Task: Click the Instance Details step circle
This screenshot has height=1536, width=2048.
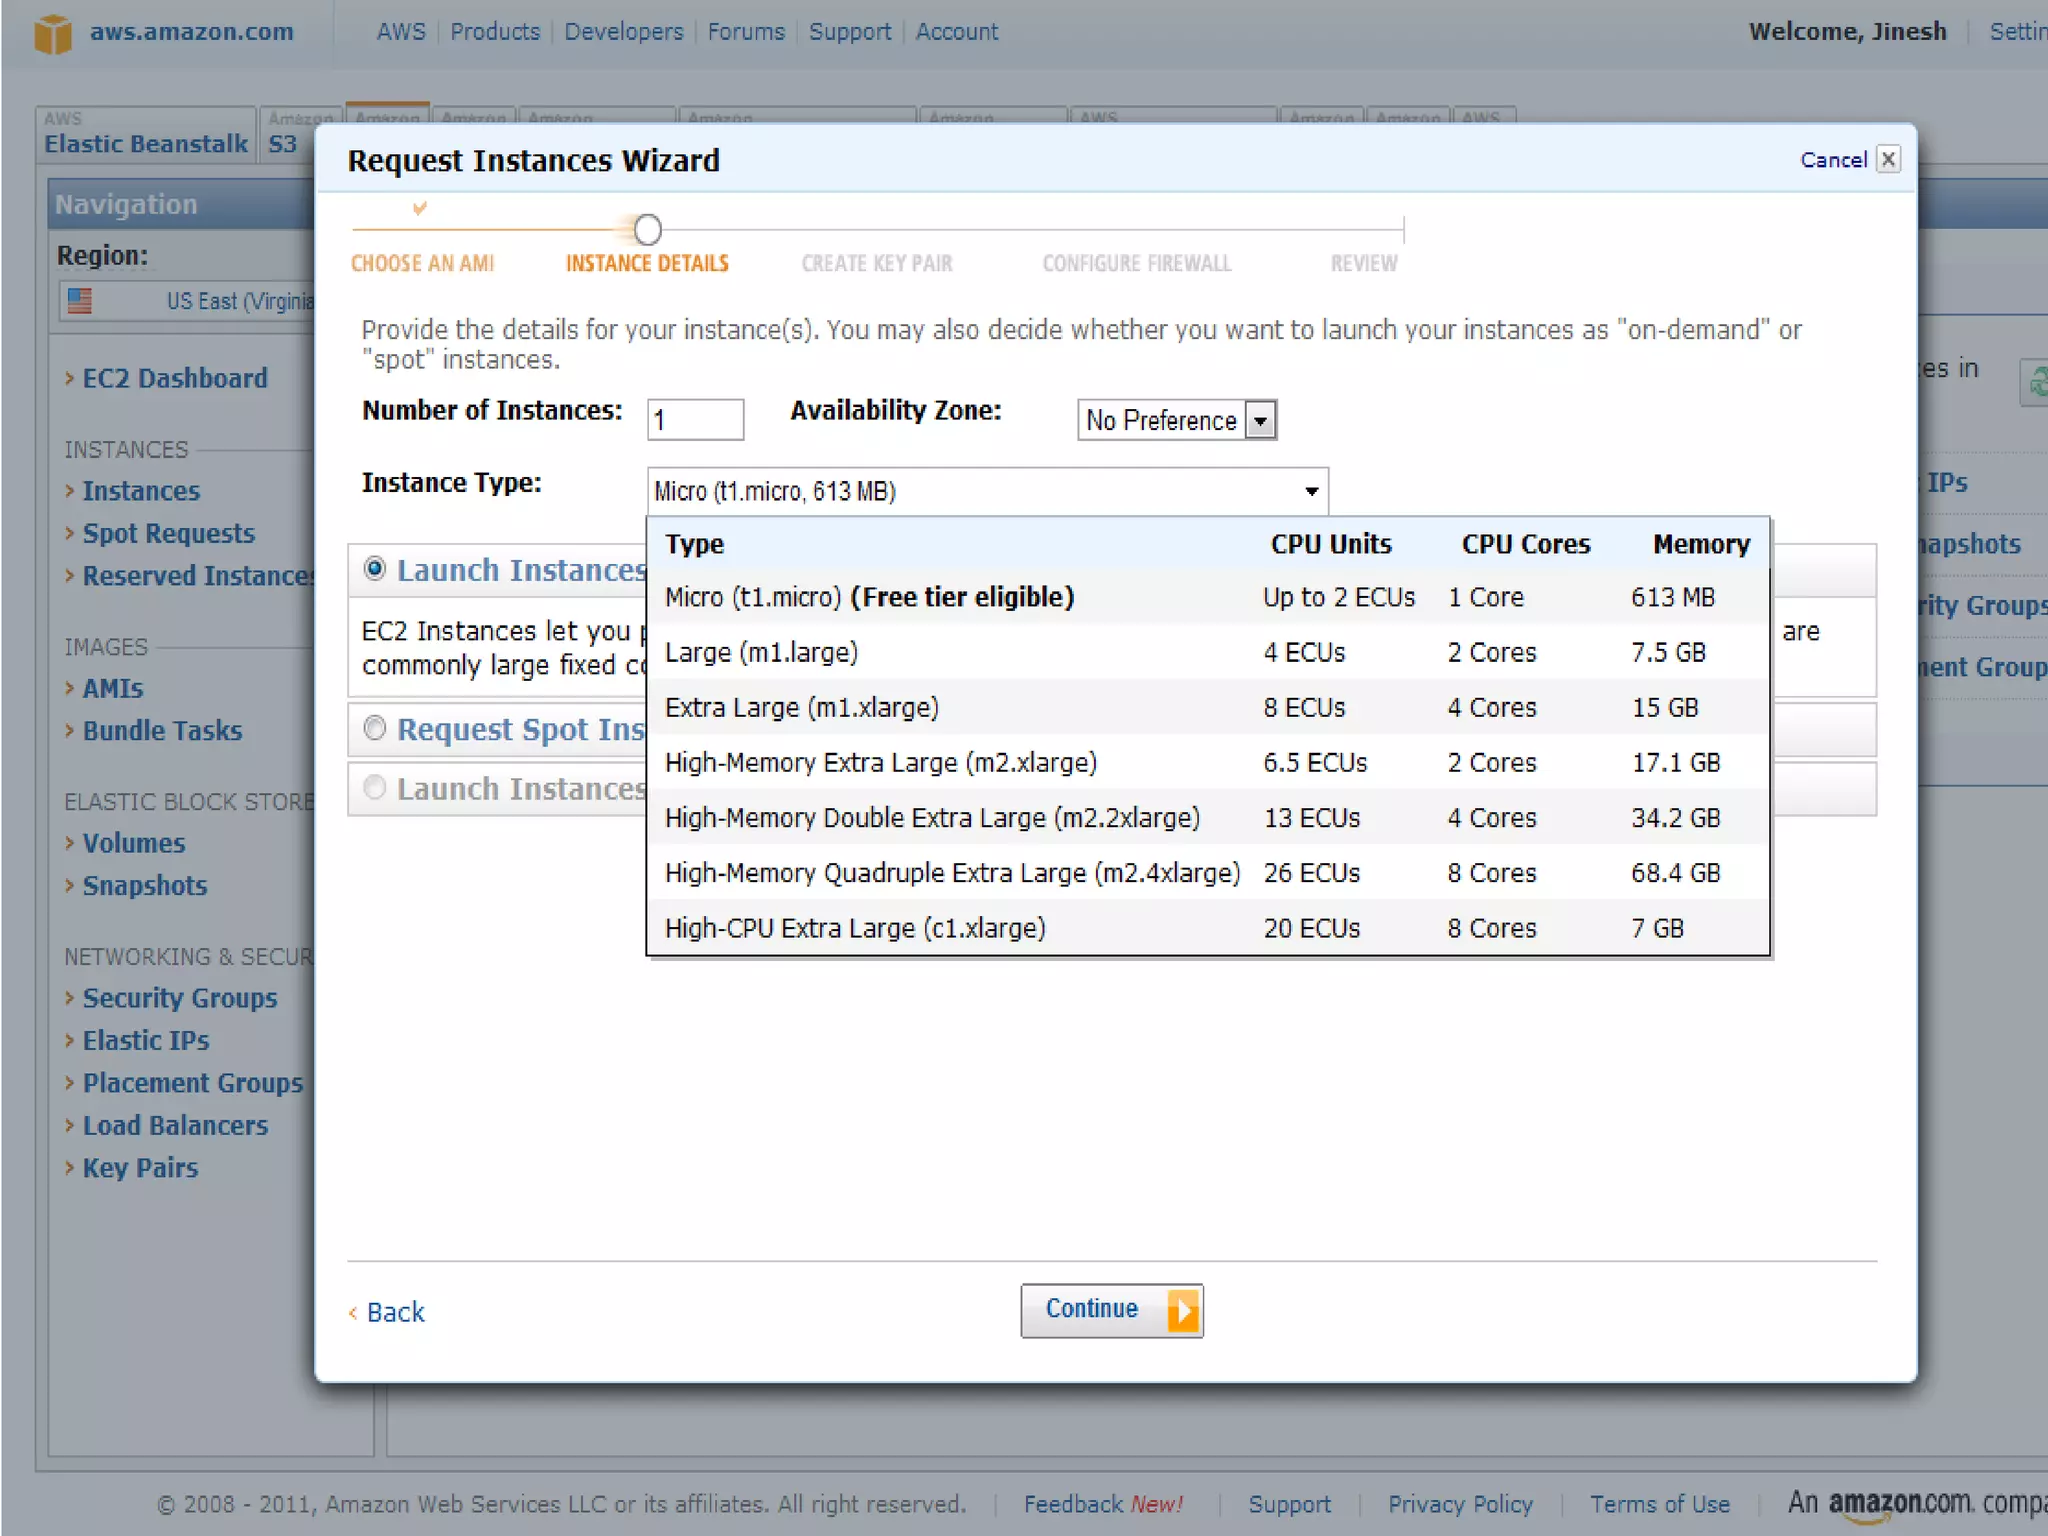Action: [648, 230]
